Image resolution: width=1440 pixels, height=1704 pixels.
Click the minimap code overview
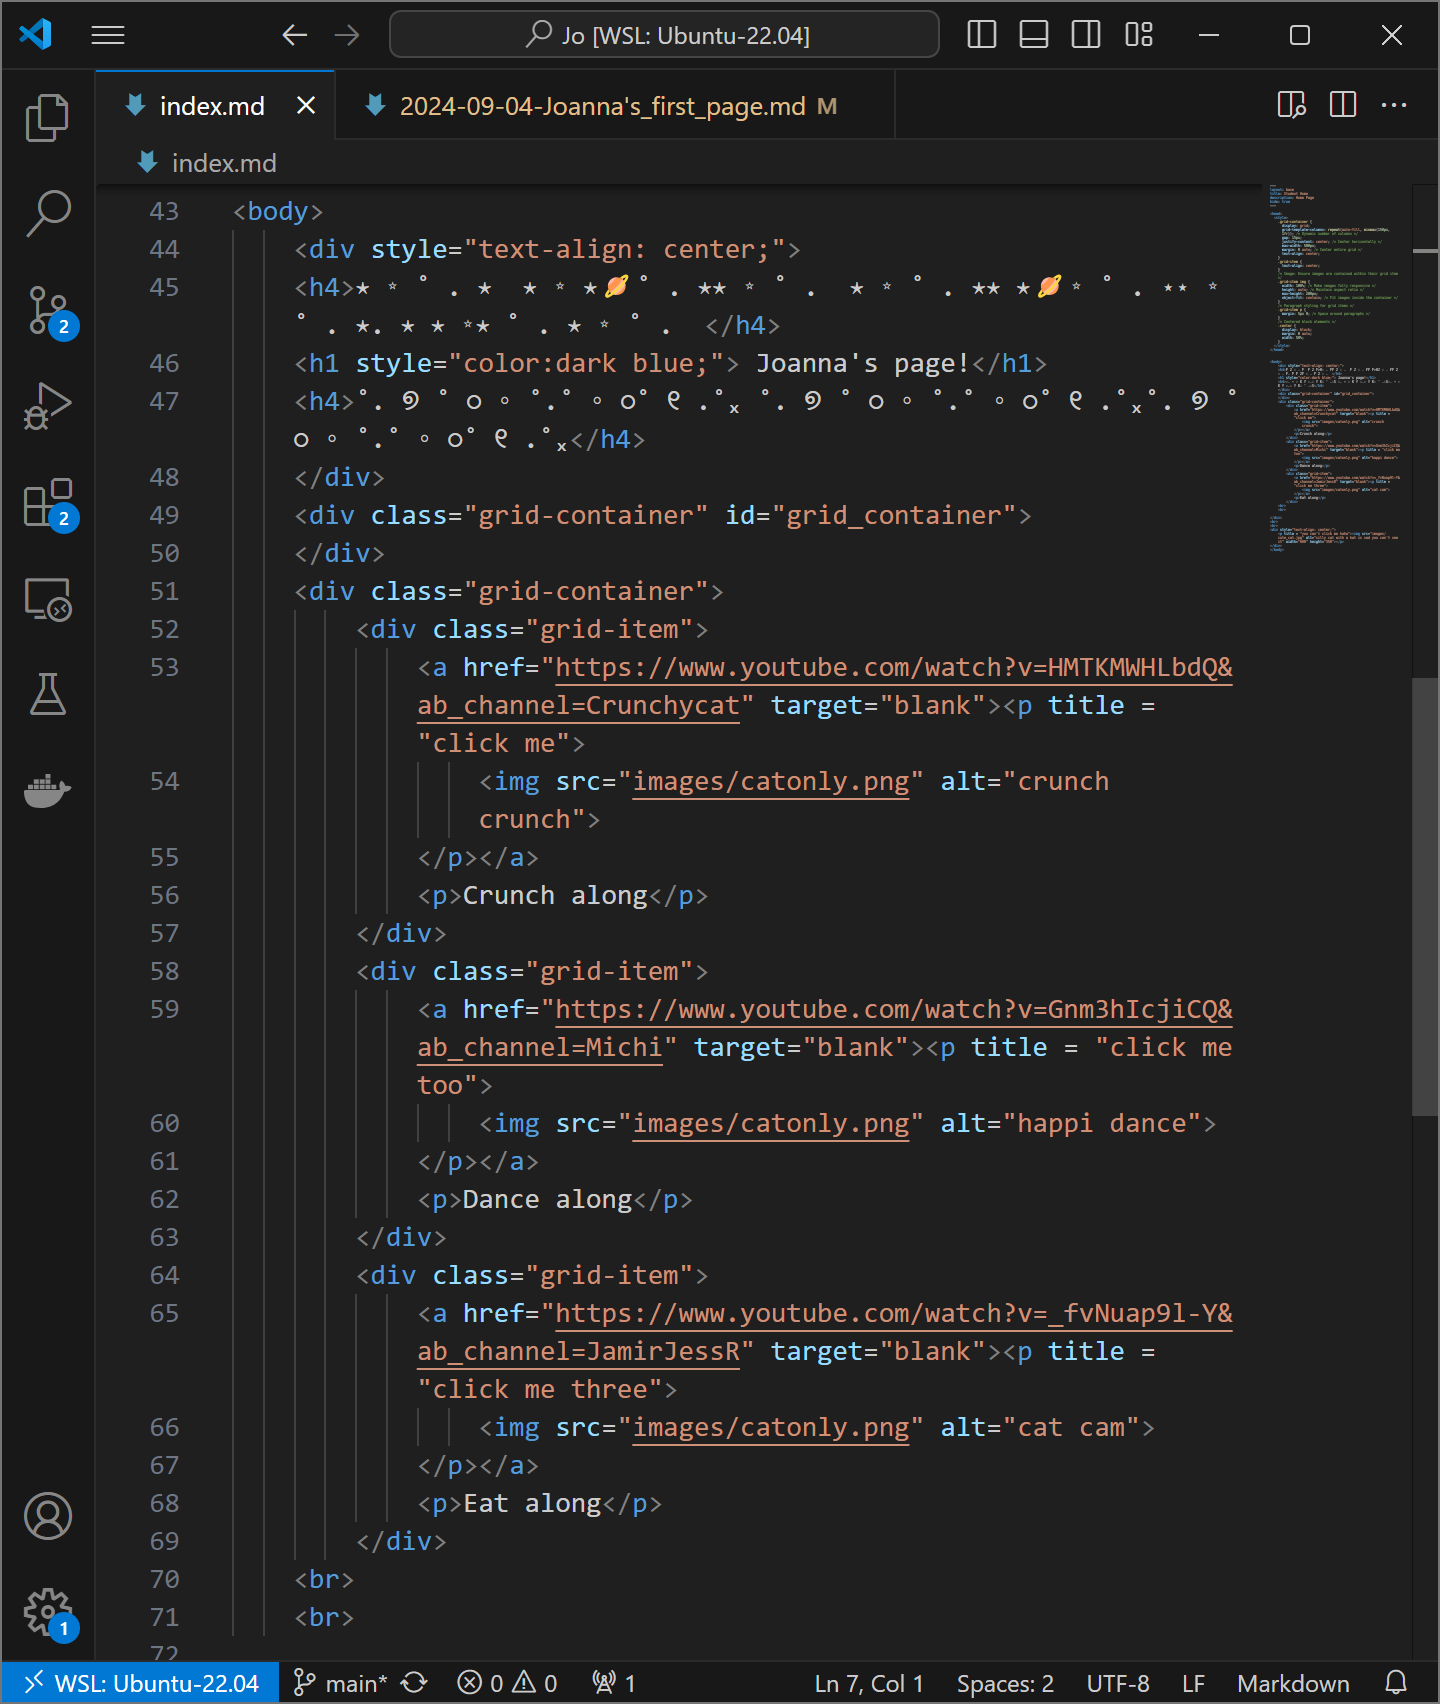1334,370
